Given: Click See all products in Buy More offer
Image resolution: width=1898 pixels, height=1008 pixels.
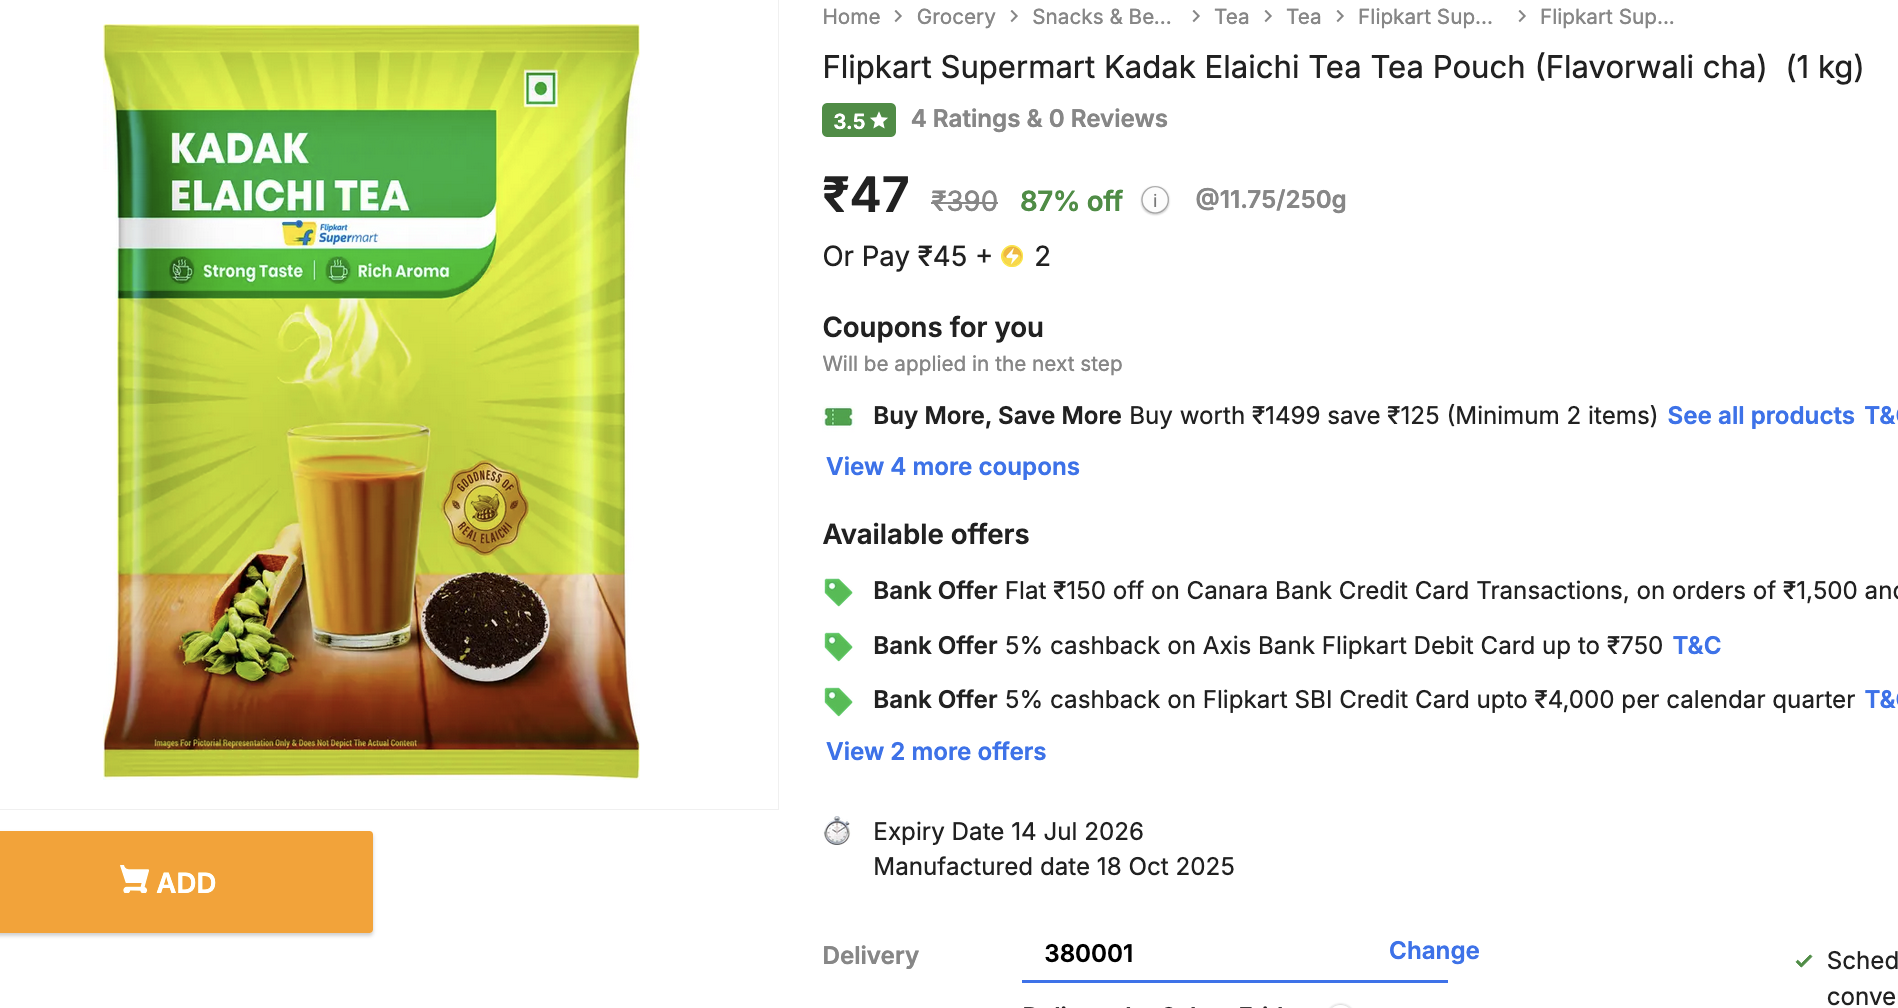Looking at the screenshot, I should point(1761,415).
